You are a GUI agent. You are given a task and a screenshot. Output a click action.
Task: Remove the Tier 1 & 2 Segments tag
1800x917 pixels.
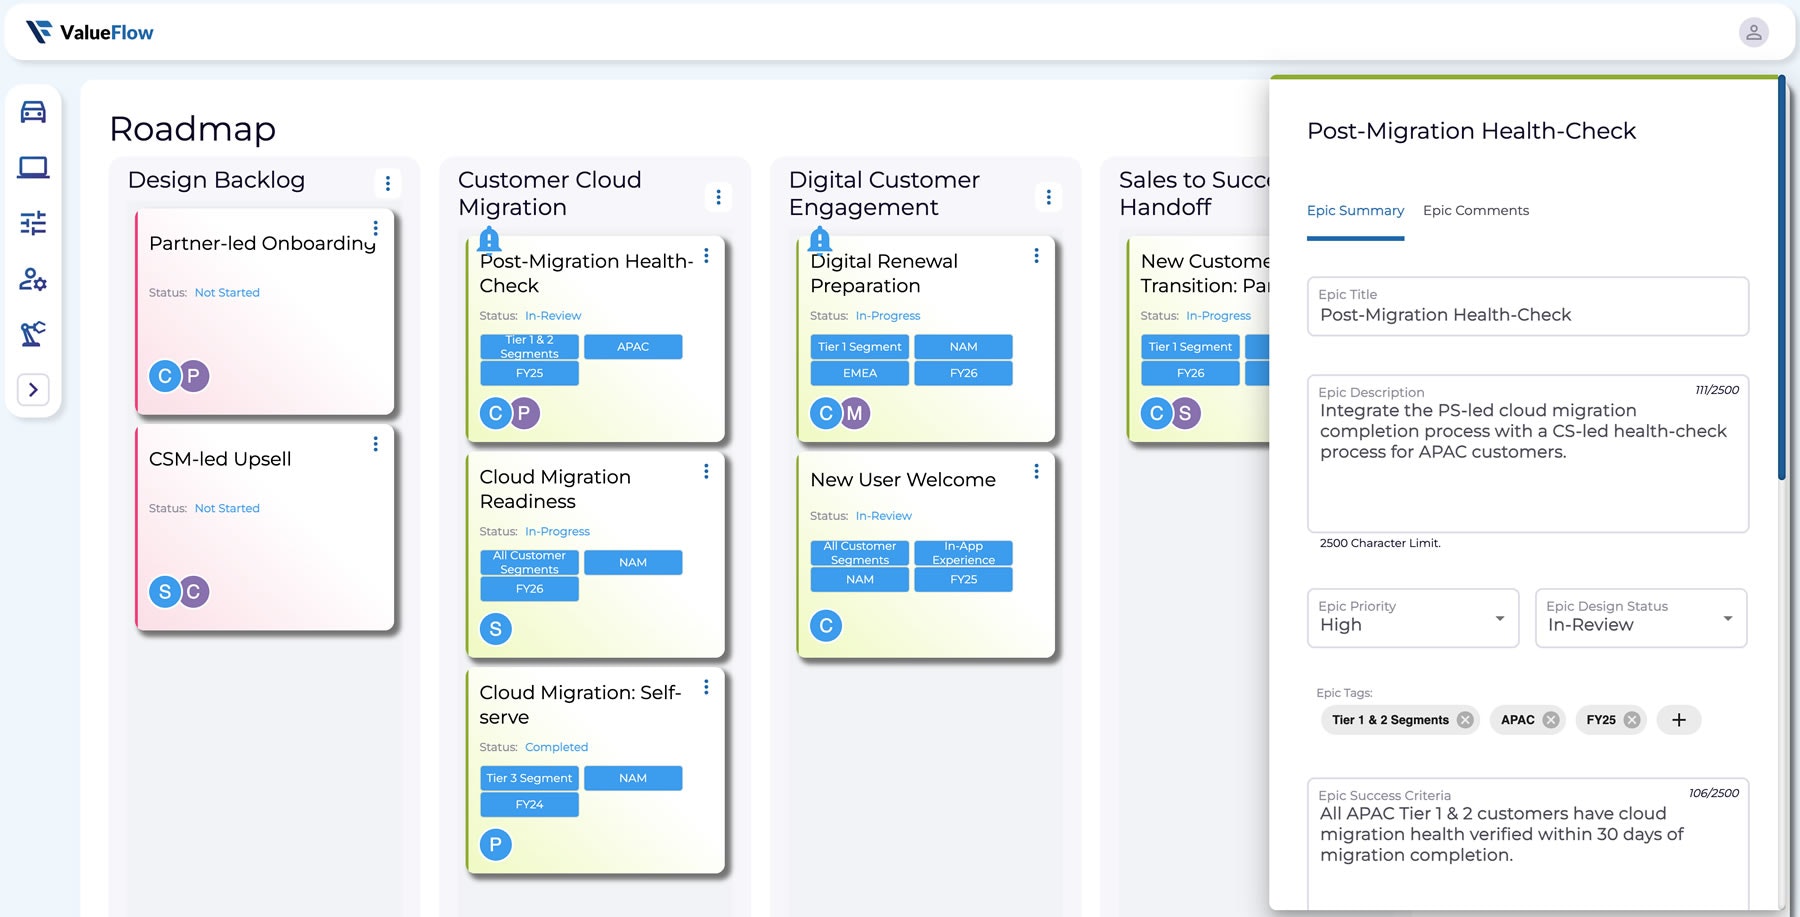pos(1465,720)
